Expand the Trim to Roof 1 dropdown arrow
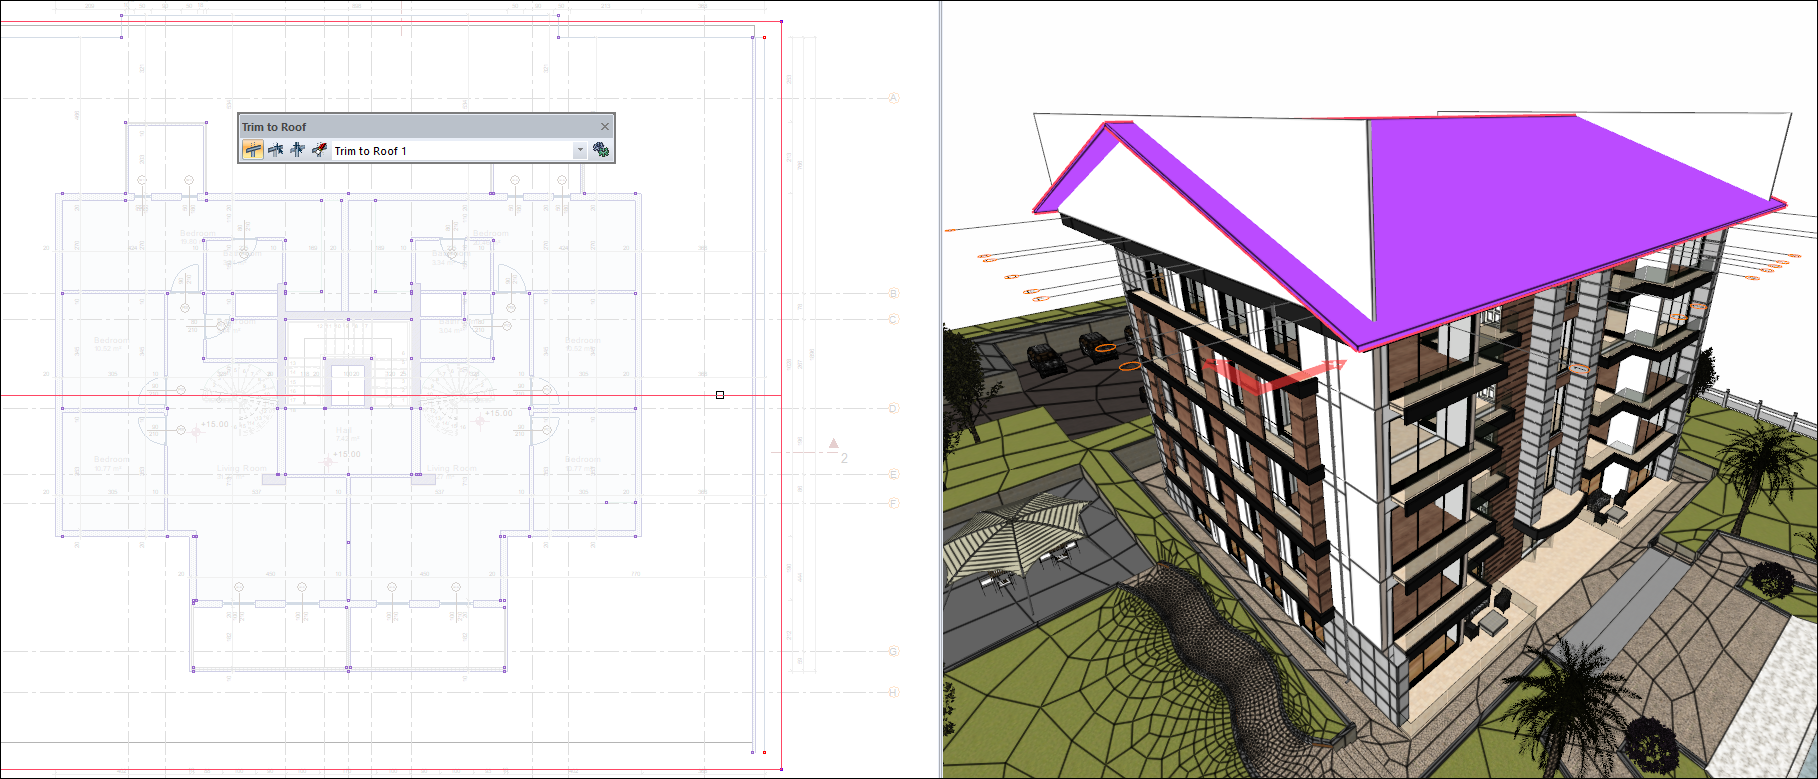Image resolution: width=1818 pixels, height=779 pixels. point(580,151)
